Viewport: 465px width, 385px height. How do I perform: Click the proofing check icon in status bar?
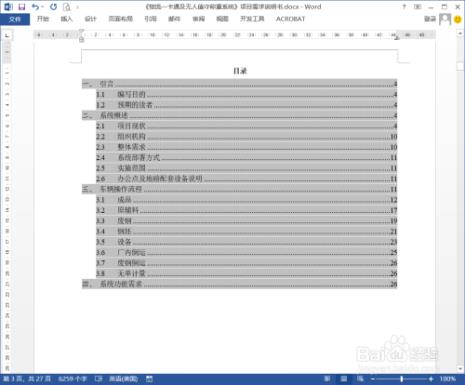(x=99, y=379)
